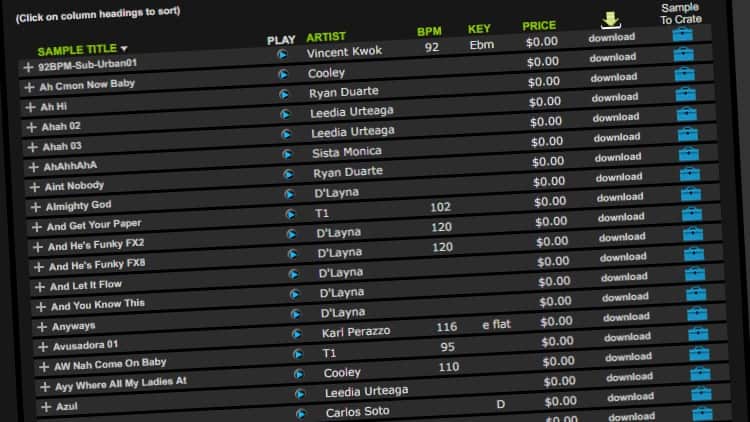
Task: Add Ah Cmon Now Baby to crate
Action: 684,54
